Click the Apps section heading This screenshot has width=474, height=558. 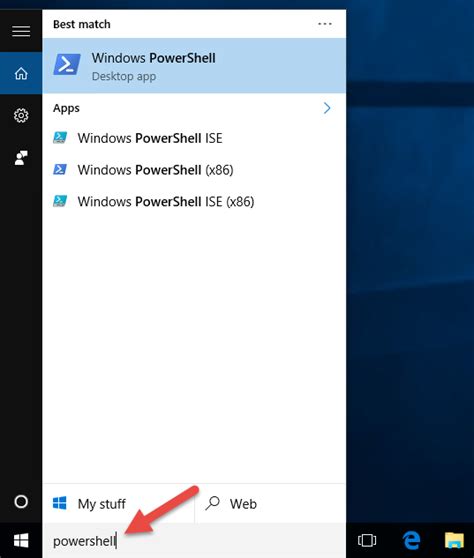(x=66, y=108)
